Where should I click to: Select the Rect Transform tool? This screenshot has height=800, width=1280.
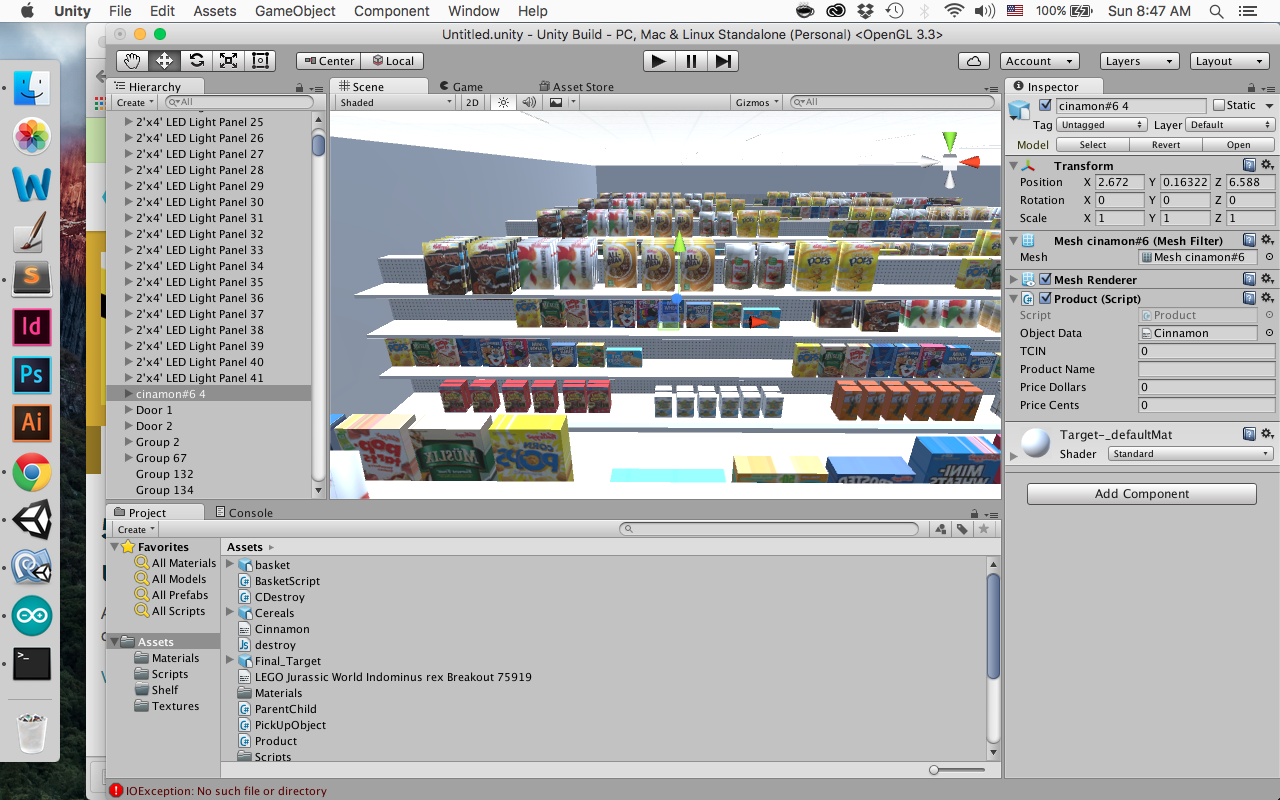260,61
